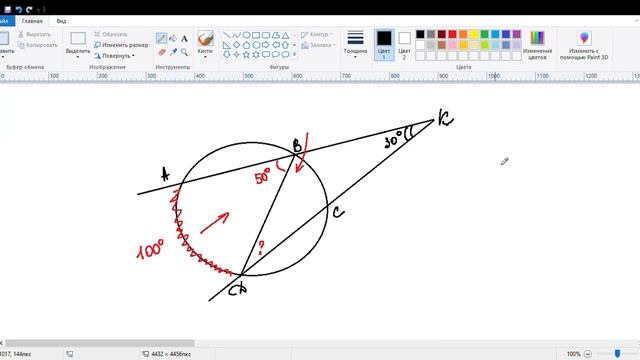Image resolution: width=640 pixels, height=360 pixels.
Task: Open the quick access toolbar customize dropdown
Action: [x=38, y=9]
